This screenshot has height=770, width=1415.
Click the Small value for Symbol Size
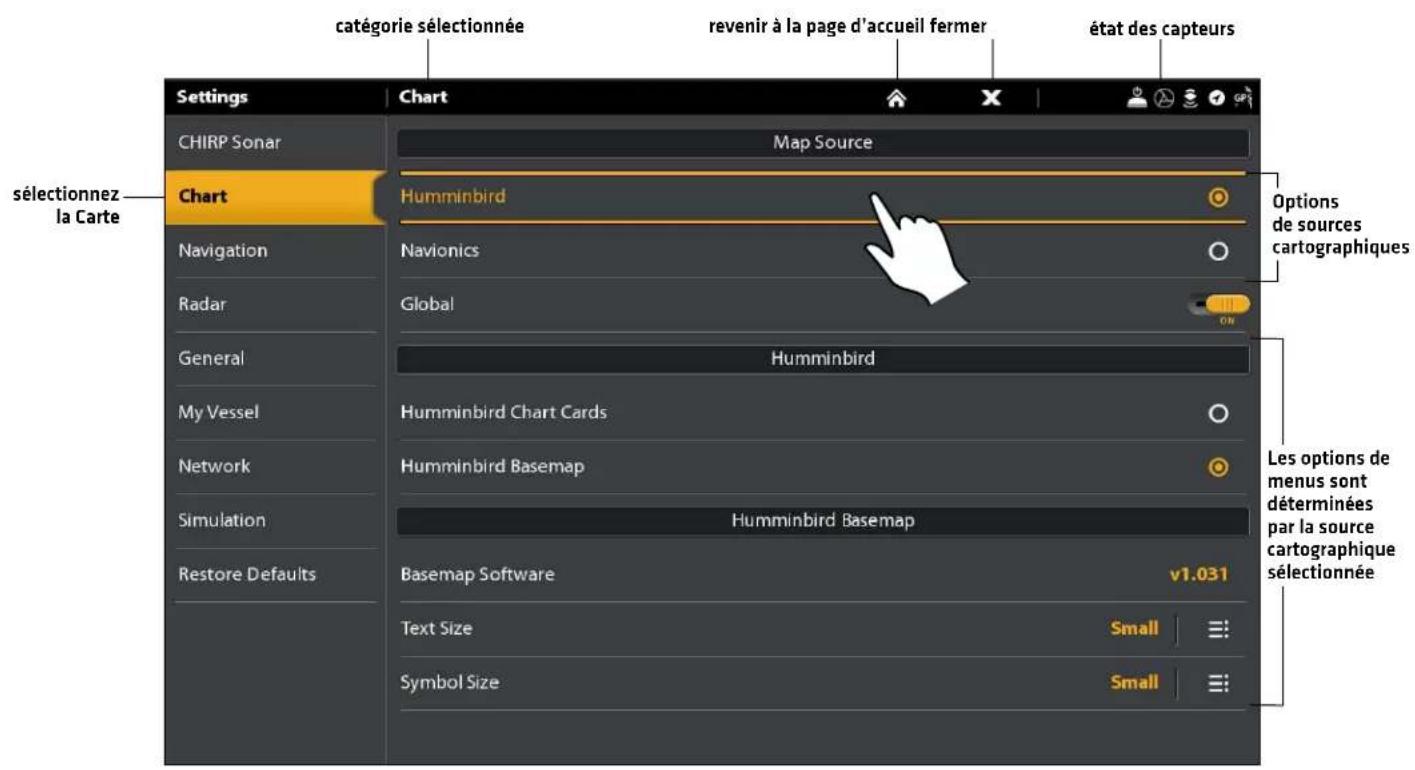[1134, 683]
